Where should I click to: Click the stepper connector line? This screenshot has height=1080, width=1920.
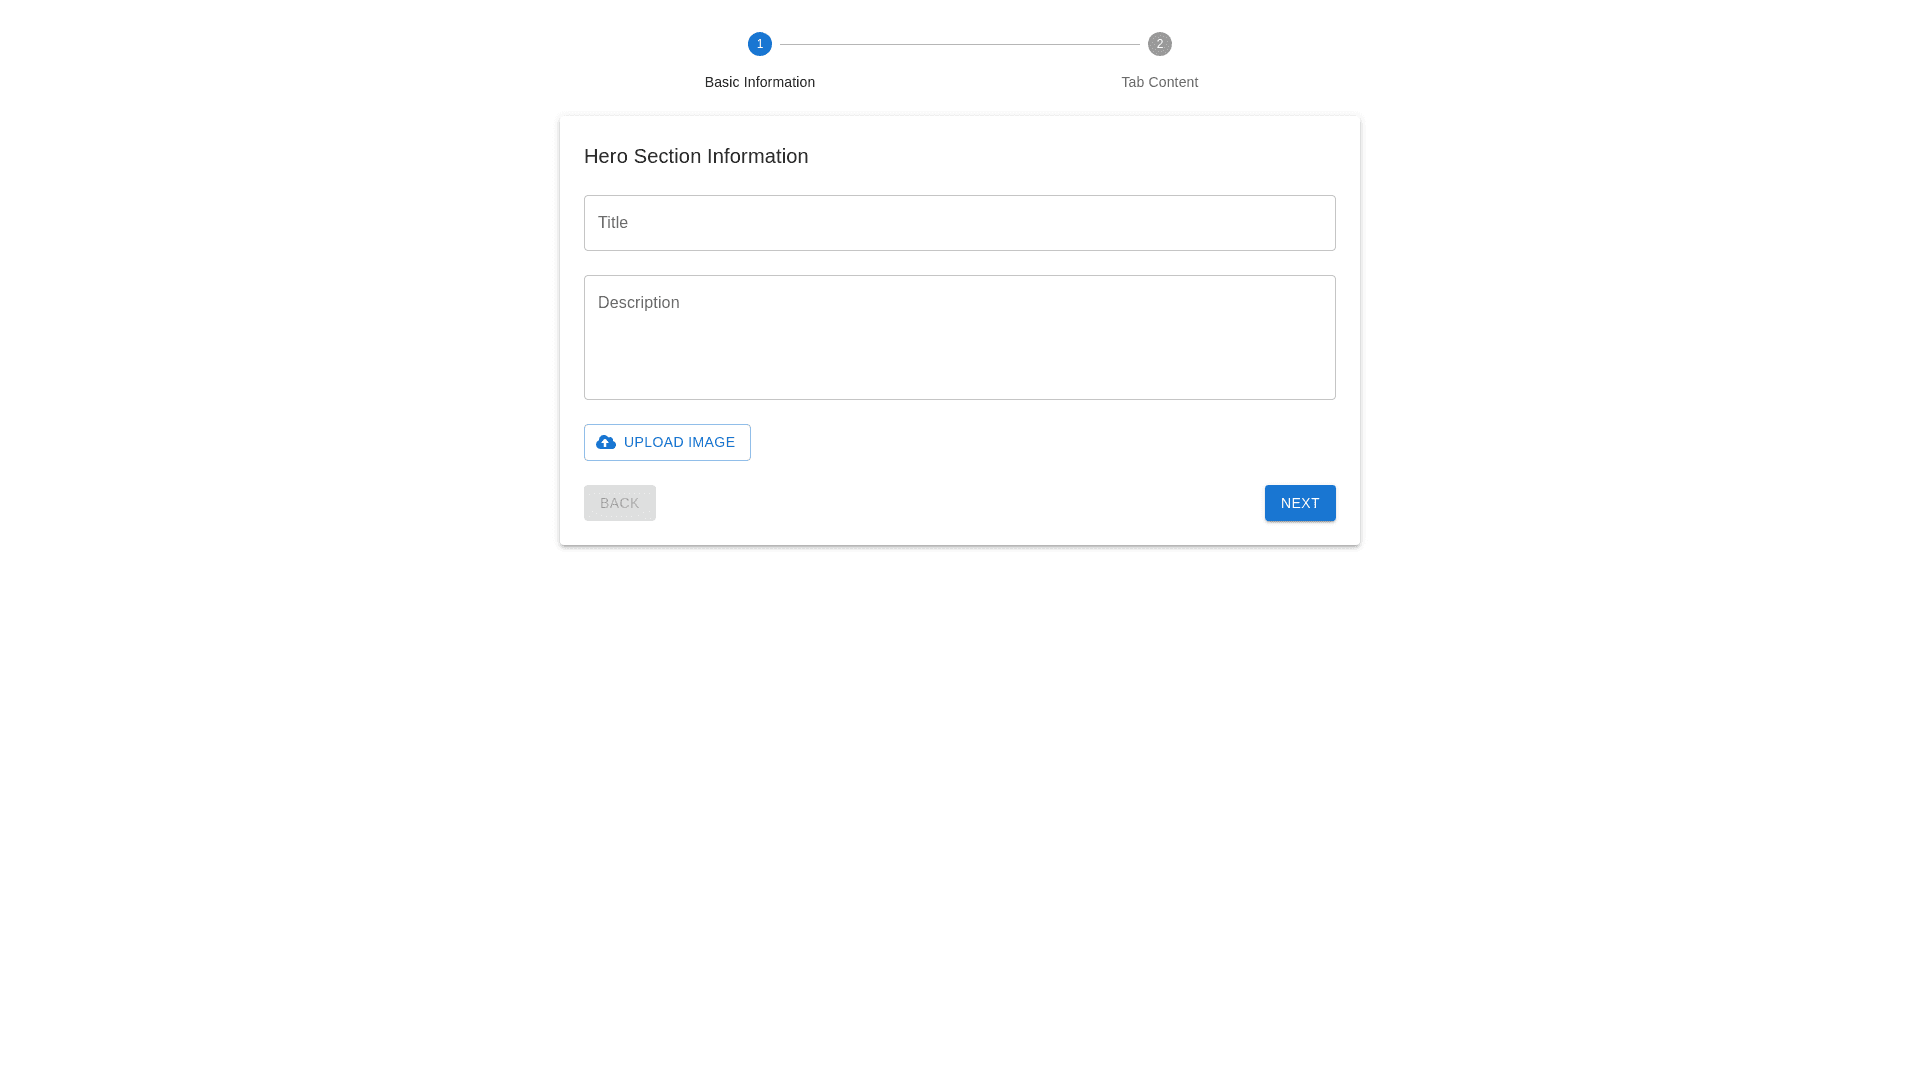[960, 44]
